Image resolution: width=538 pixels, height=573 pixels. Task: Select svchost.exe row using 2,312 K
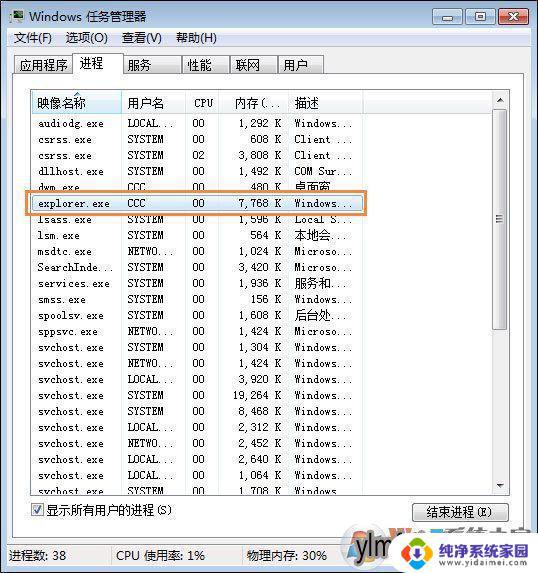point(197,428)
